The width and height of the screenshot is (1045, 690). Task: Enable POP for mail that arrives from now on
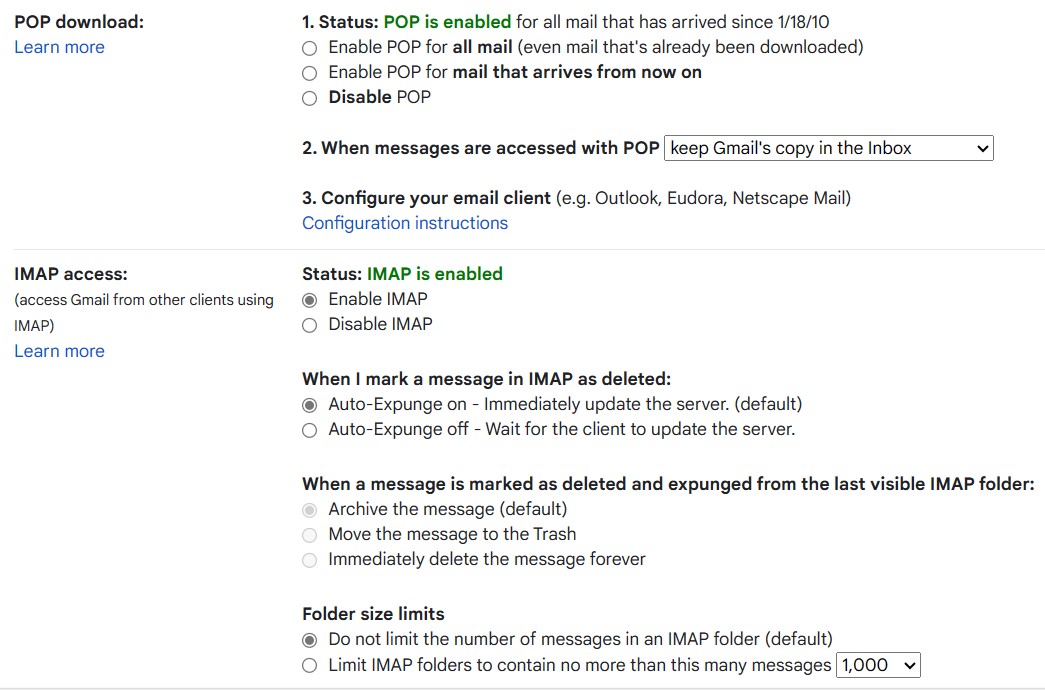point(310,72)
